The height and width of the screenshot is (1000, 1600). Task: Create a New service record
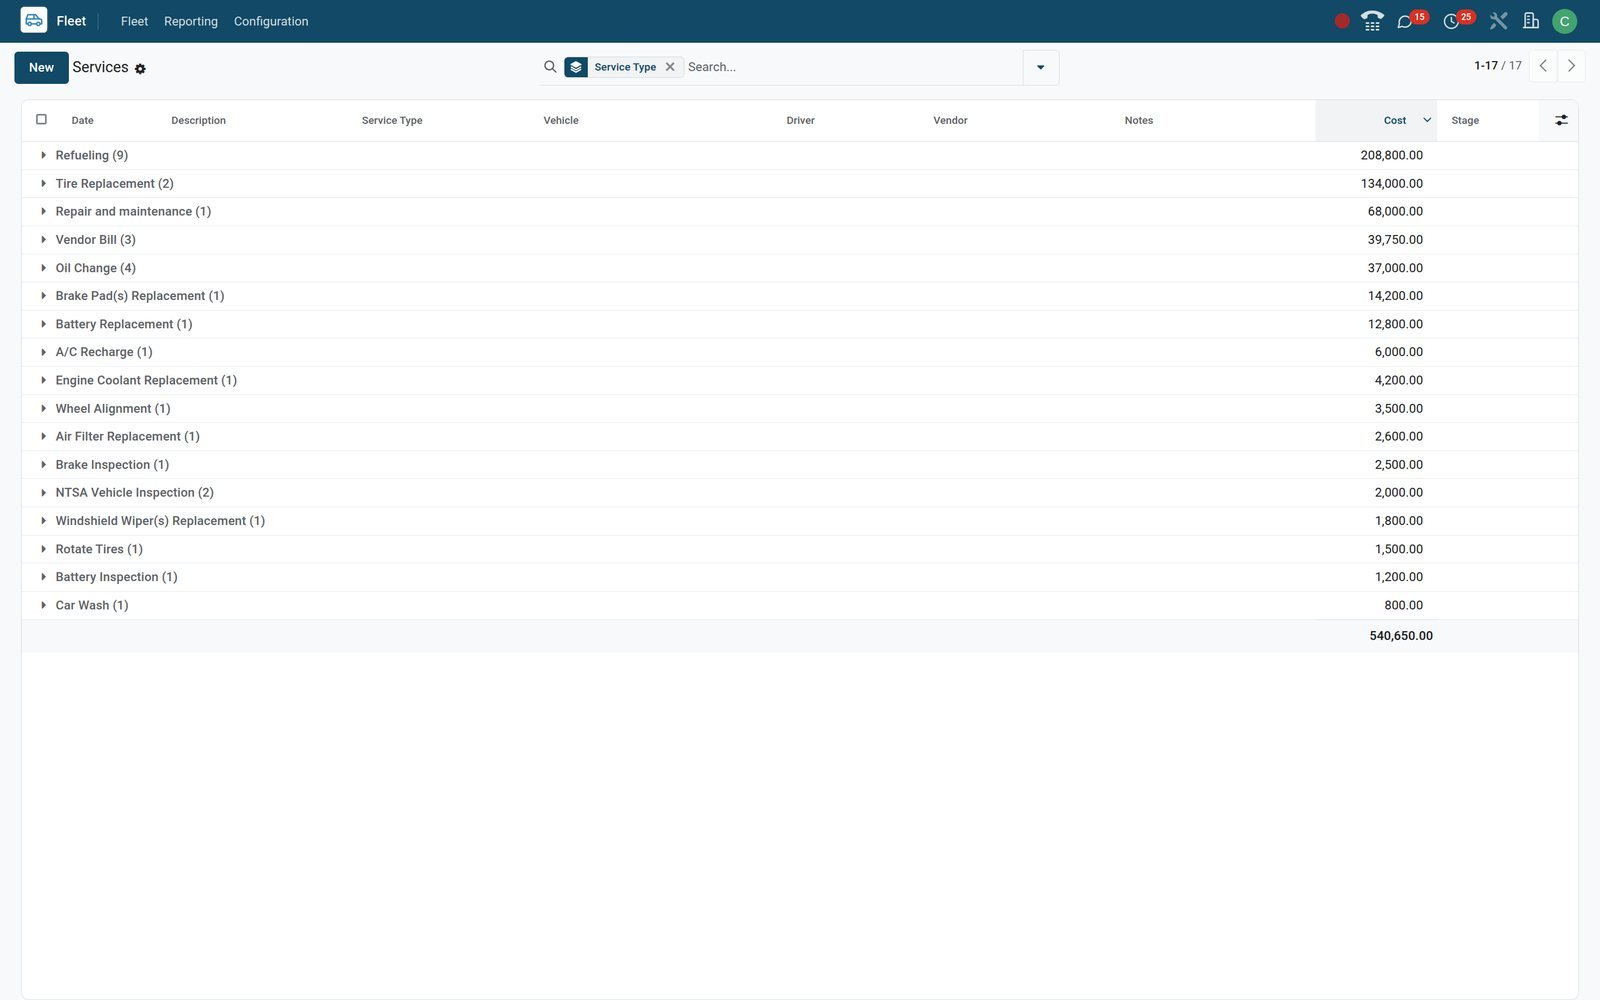[41, 67]
